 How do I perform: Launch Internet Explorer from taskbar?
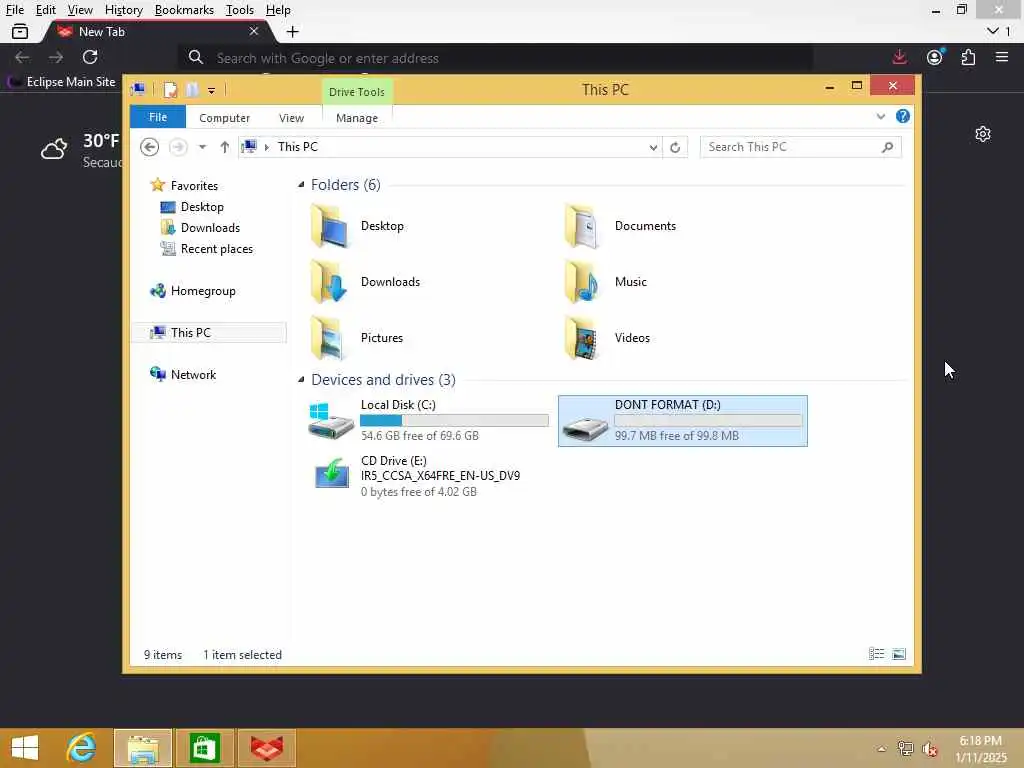click(x=82, y=748)
